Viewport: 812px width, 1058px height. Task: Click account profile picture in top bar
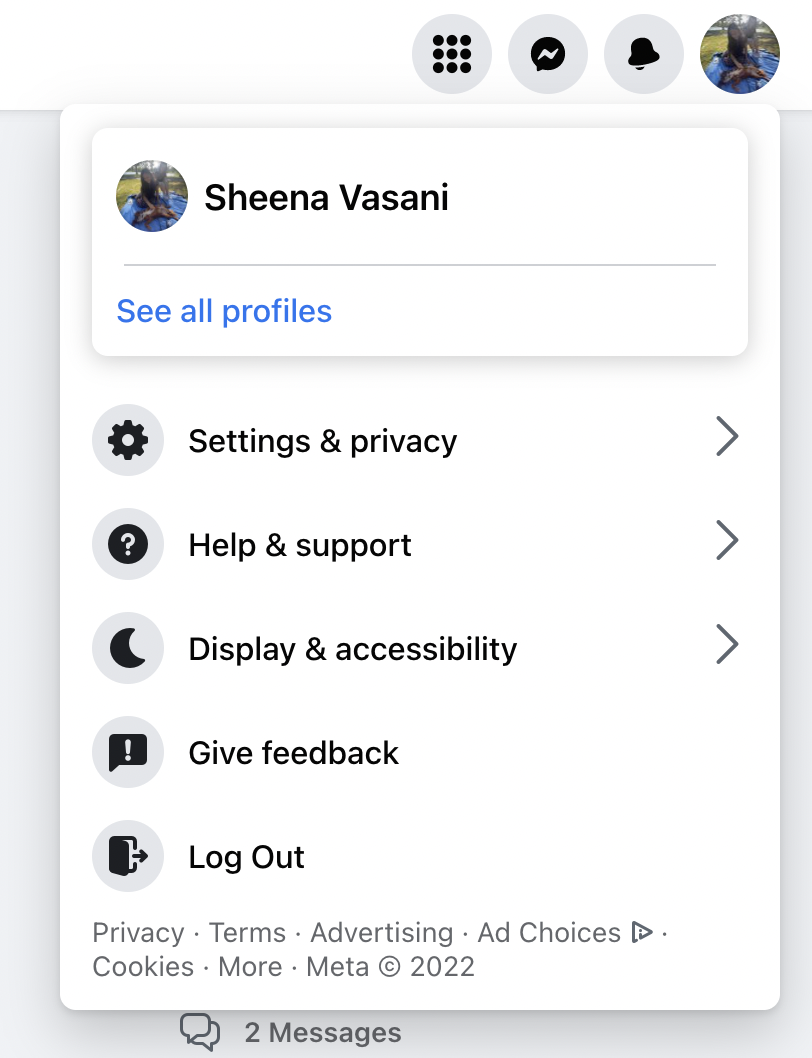[x=740, y=54]
